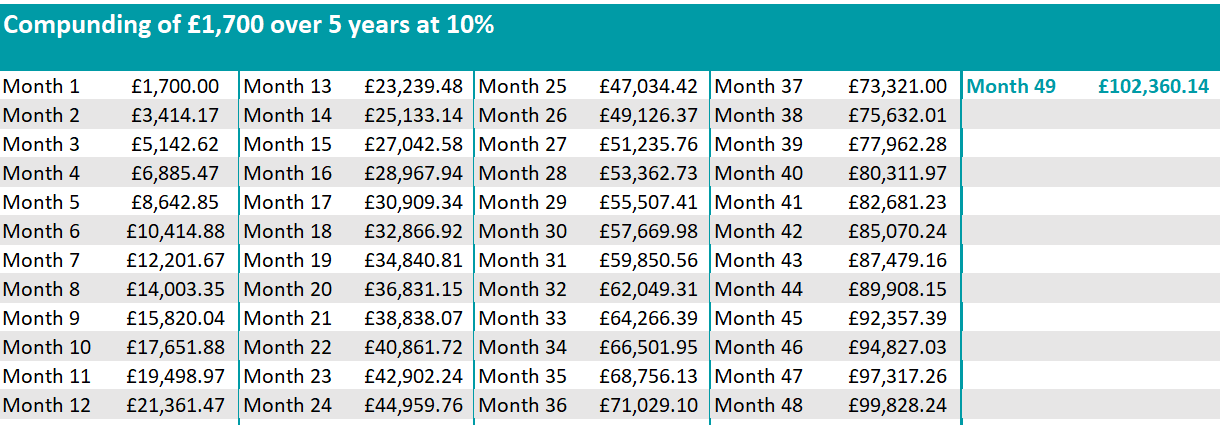The height and width of the screenshot is (425, 1224).
Task: Click the £71,029.10 amount cell
Action: pos(649,405)
